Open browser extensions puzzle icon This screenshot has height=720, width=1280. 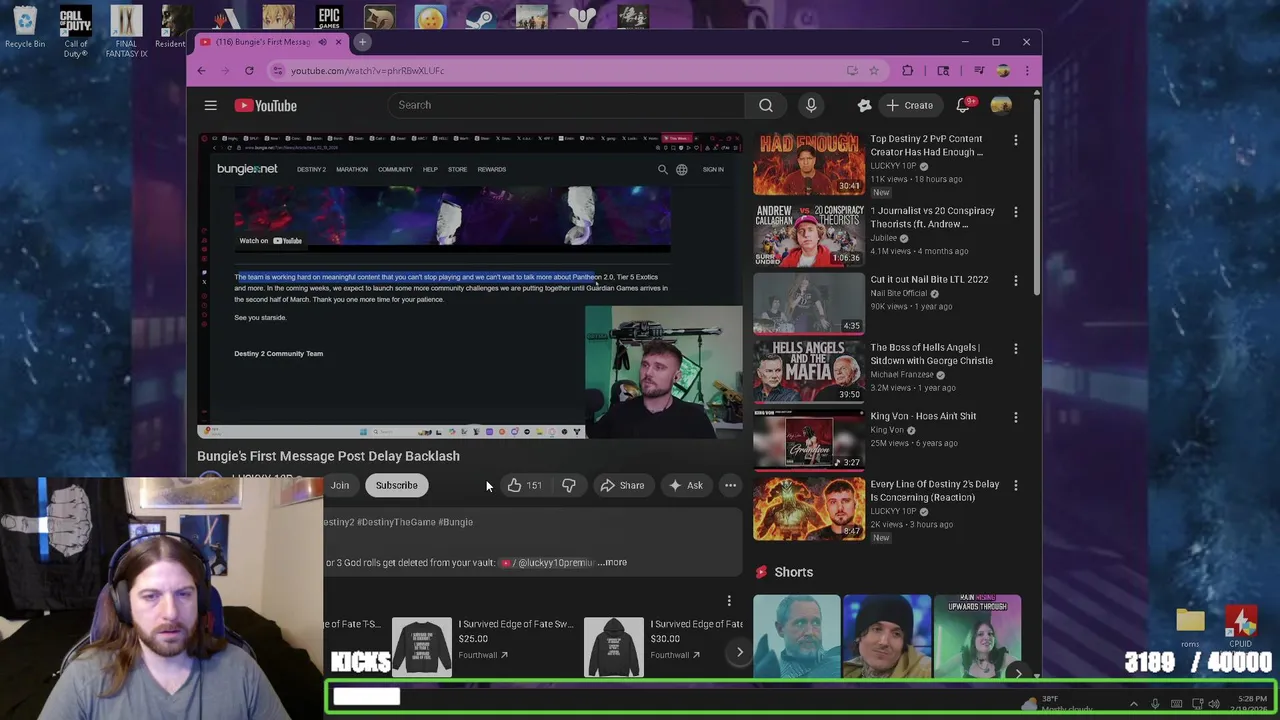(907, 70)
